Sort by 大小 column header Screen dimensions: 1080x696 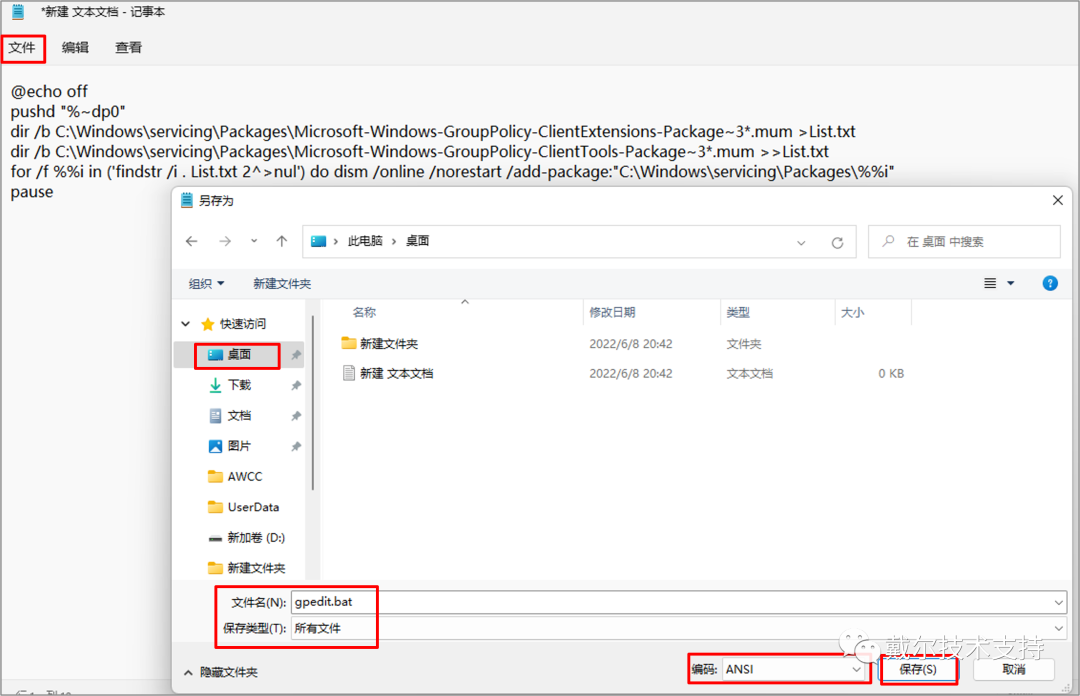[x=853, y=312]
